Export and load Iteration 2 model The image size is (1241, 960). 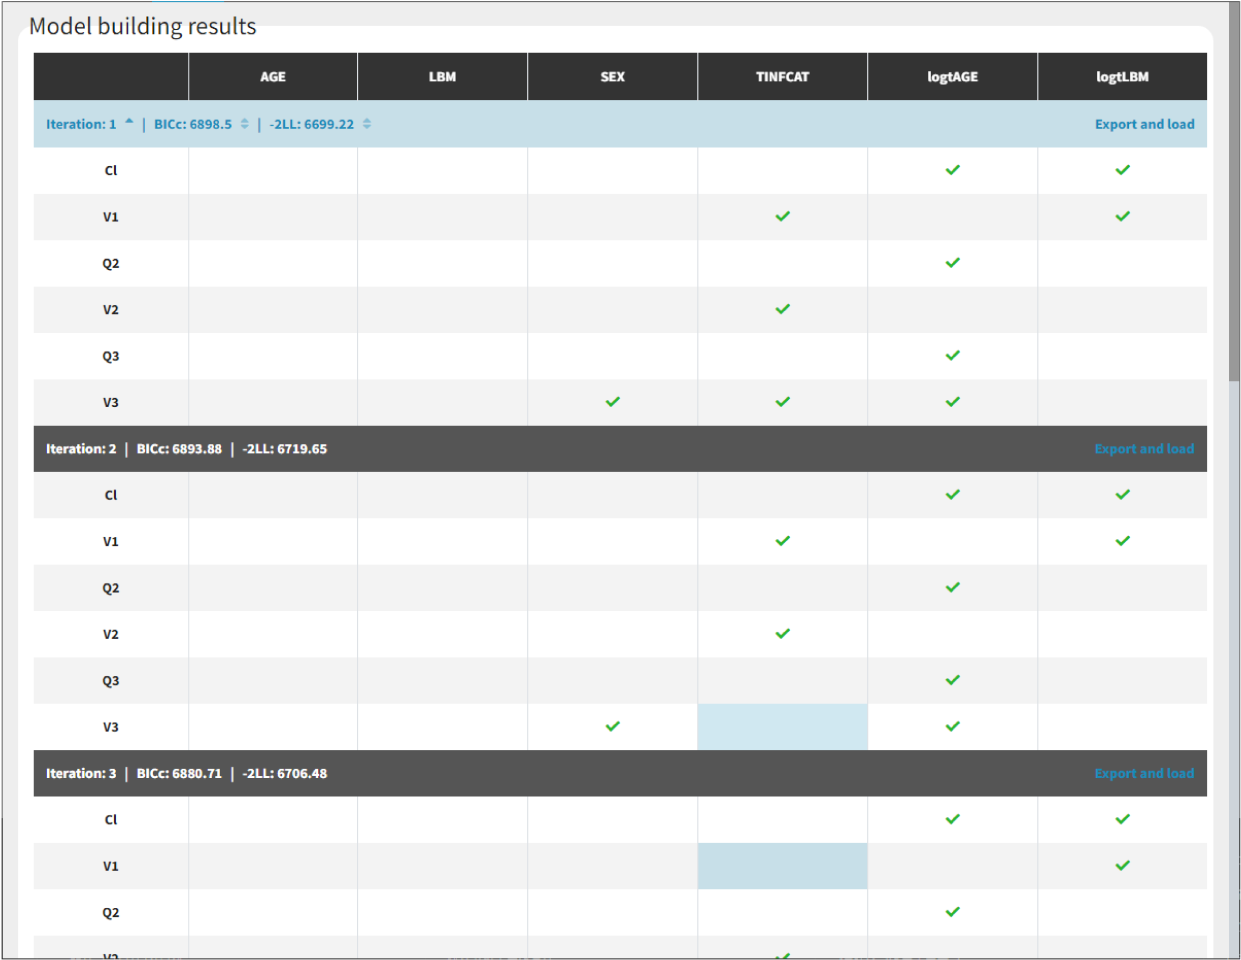click(x=1144, y=449)
